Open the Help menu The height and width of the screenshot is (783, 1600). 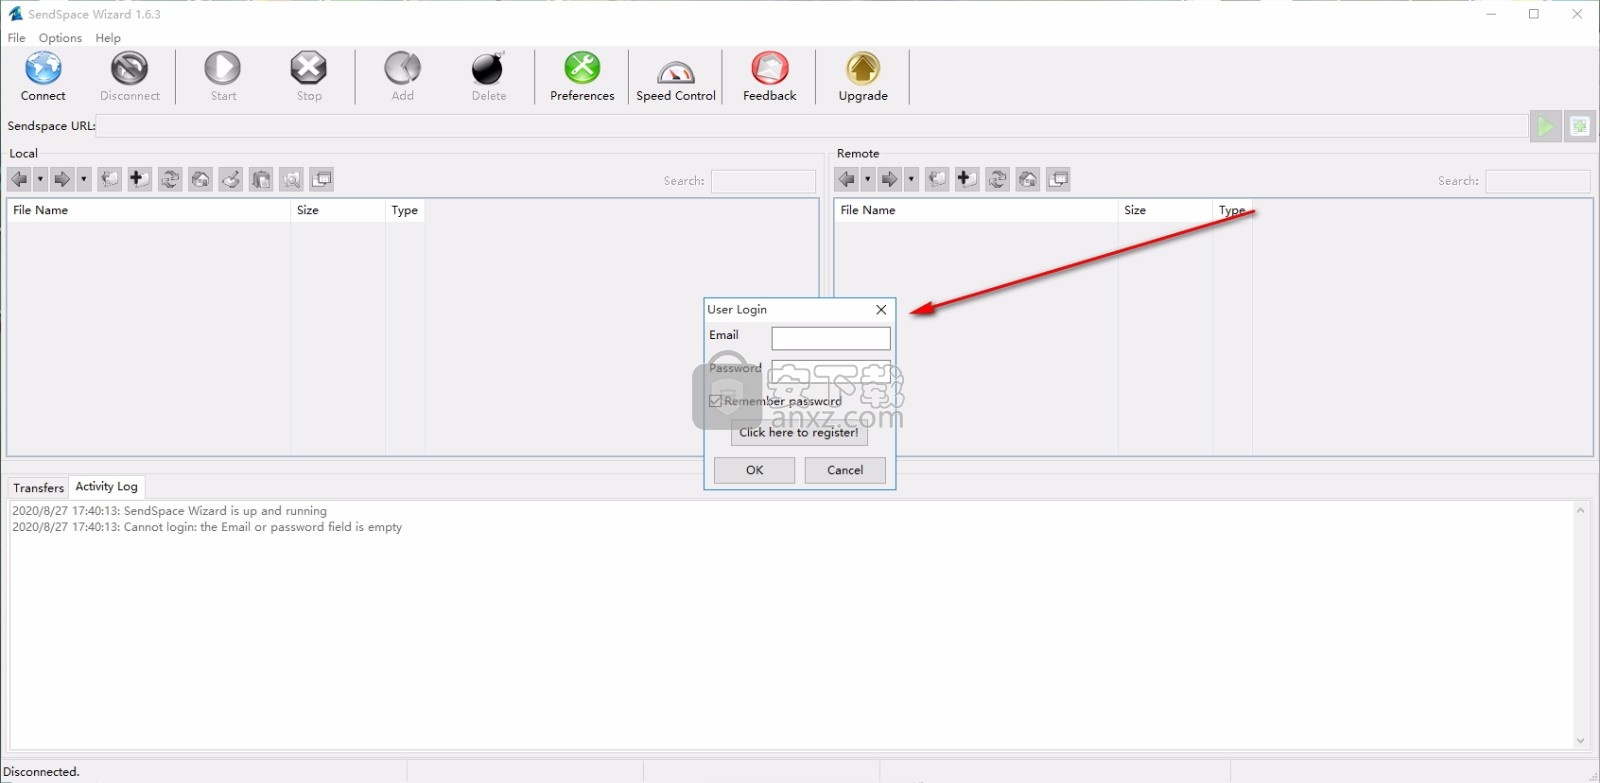[108, 38]
